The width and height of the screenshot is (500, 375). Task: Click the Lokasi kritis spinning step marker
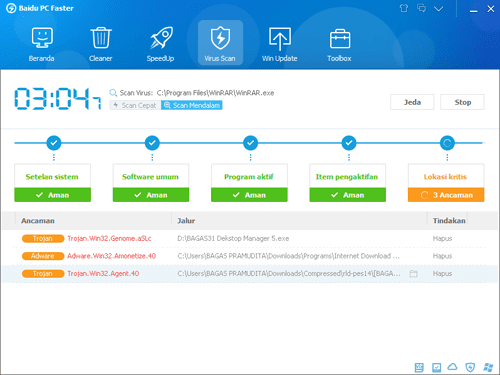[447, 143]
